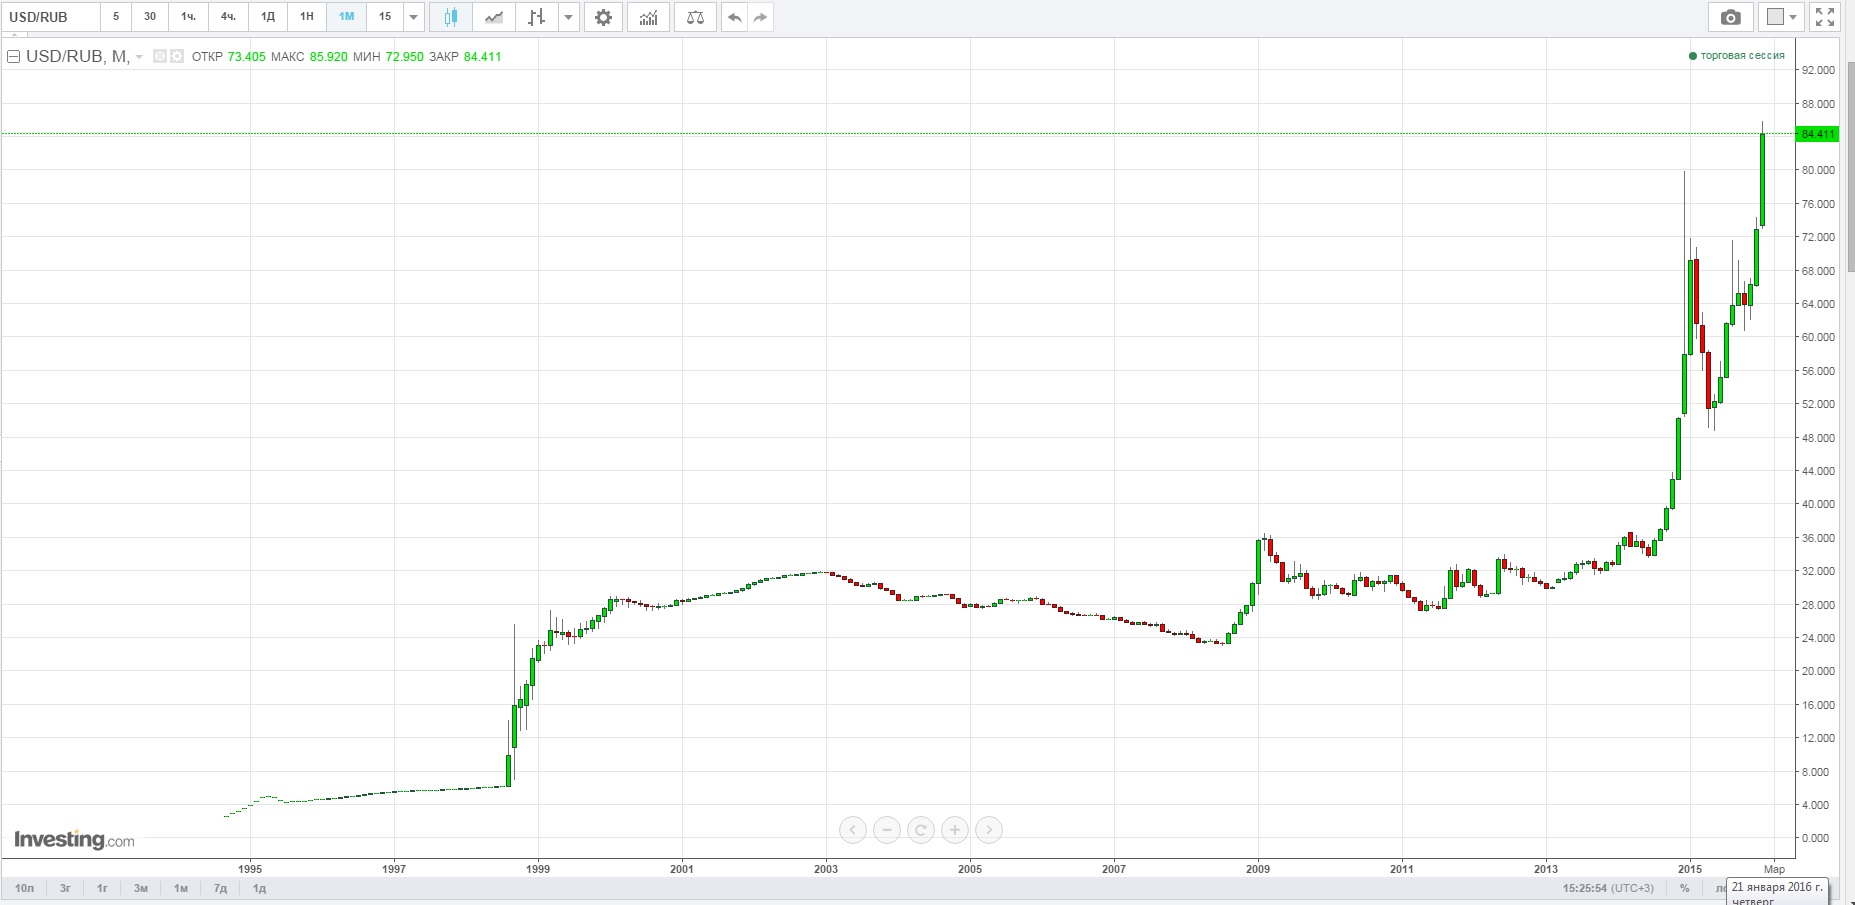1855x905 pixels.
Task: Open the indicators icon in toolbar
Action: point(649,17)
